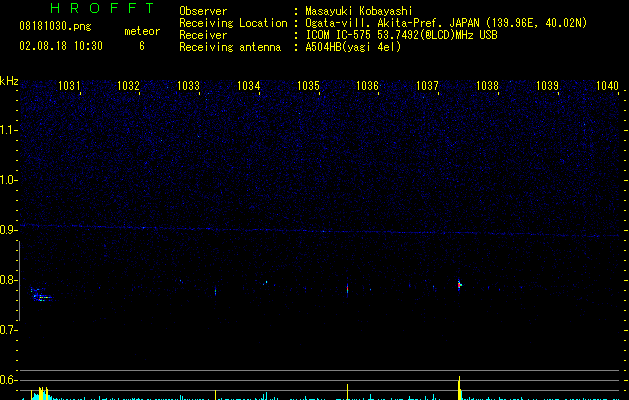Click the meteor label

click(142, 31)
